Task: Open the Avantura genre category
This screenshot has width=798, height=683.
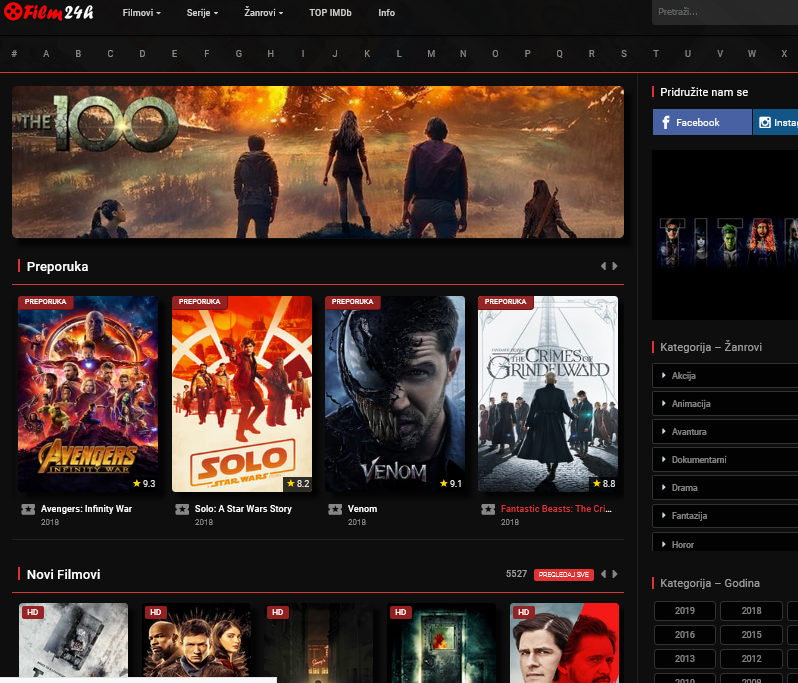Action: point(725,432)
